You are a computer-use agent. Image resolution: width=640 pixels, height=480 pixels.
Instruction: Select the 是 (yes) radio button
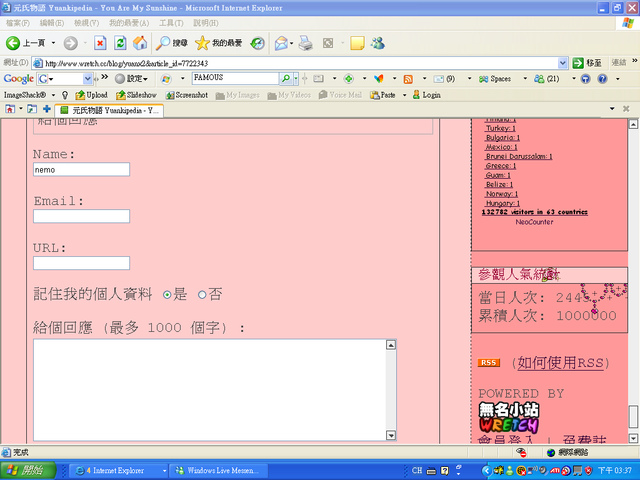pos(167,295)
